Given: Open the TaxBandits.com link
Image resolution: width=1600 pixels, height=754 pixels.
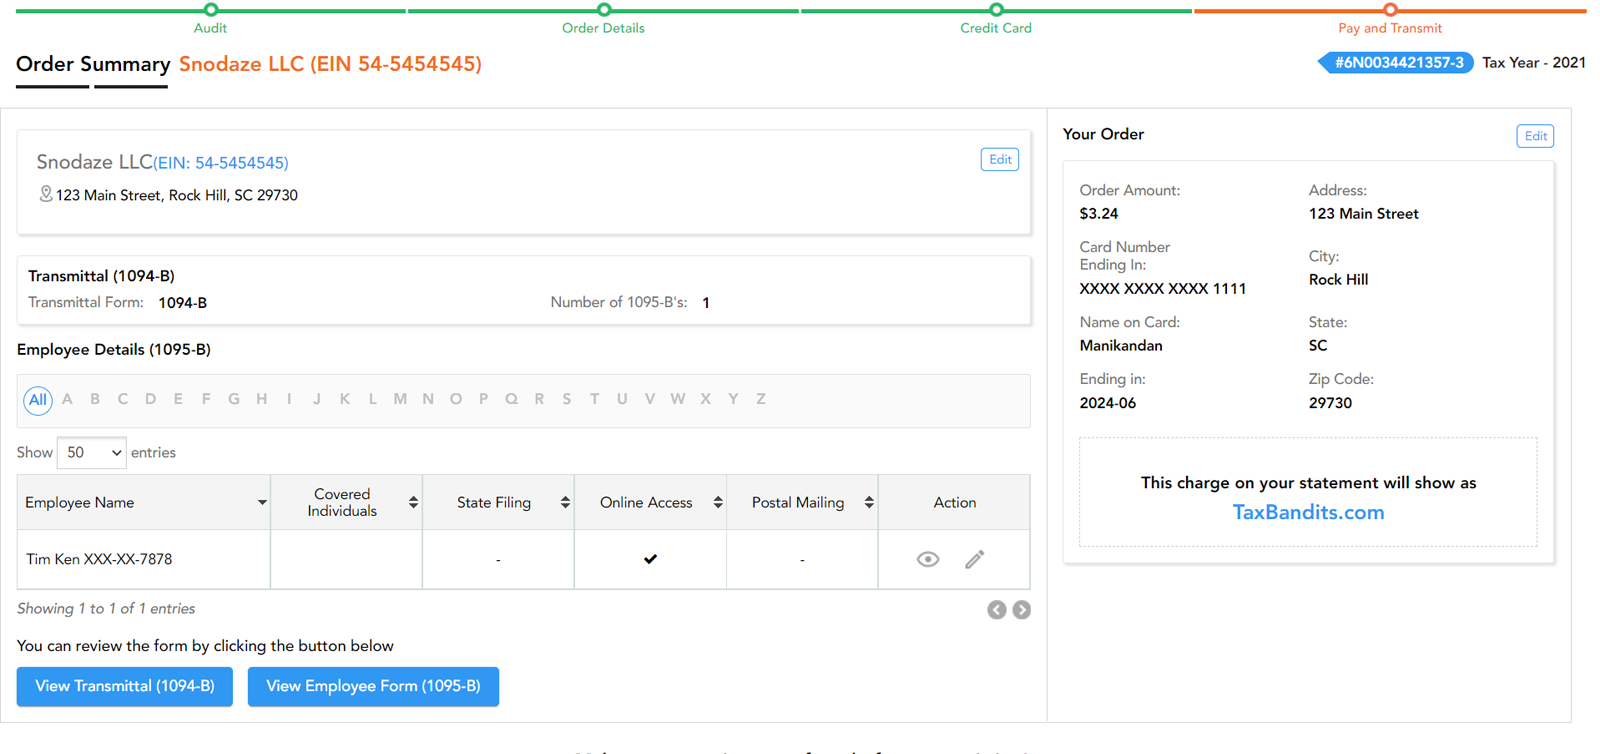Looking at the screenshot, I should point(1308,512).
